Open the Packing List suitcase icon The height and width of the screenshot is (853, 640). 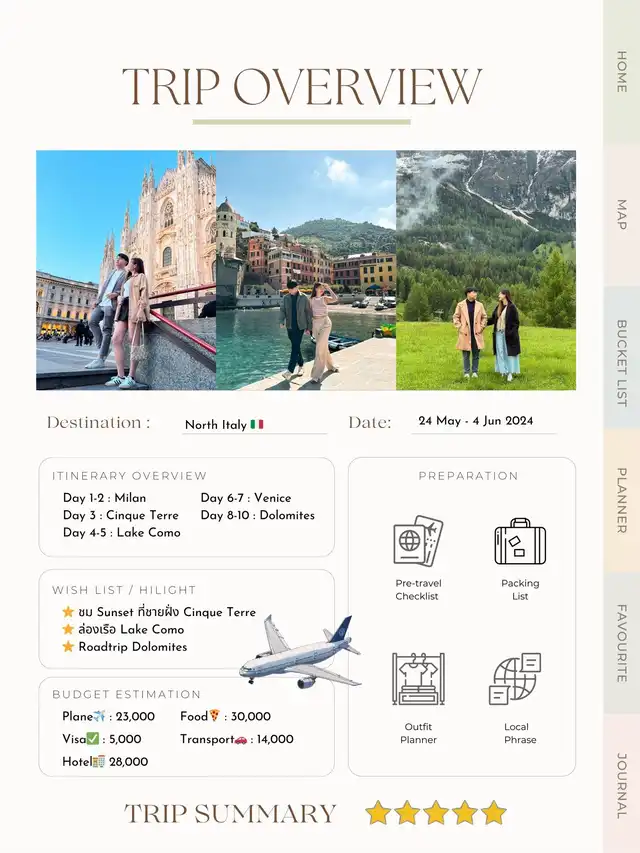[x=520, y=541]
